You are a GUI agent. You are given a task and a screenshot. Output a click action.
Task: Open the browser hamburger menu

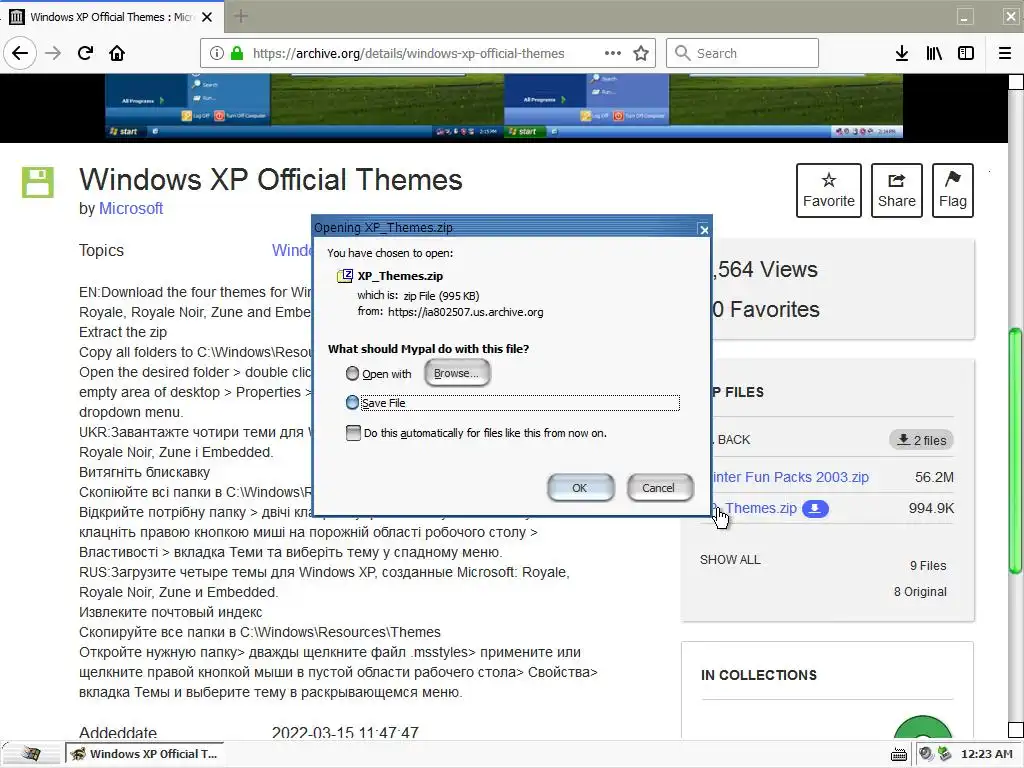pyautogui.click(x=1005, y=53)
